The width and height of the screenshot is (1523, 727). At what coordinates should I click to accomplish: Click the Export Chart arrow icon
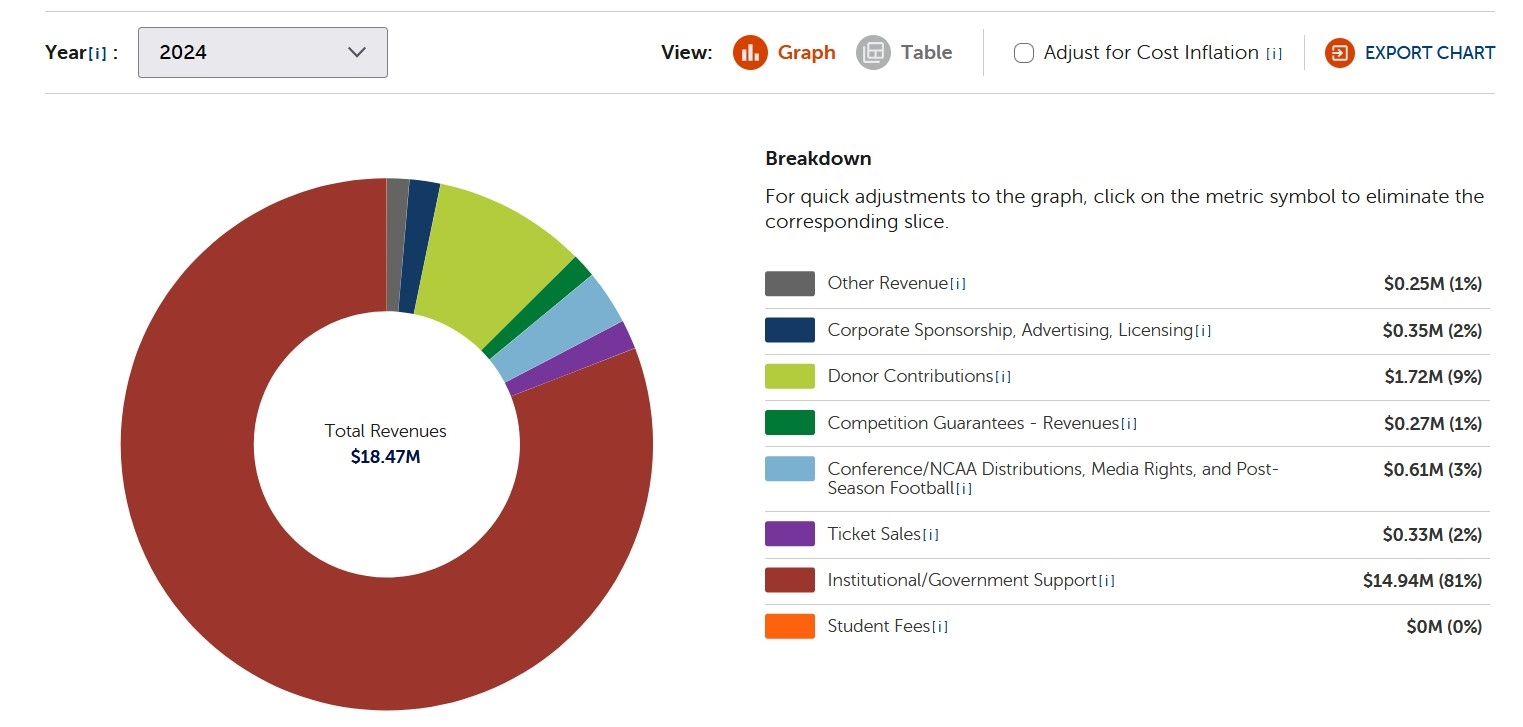point(1338,52)
